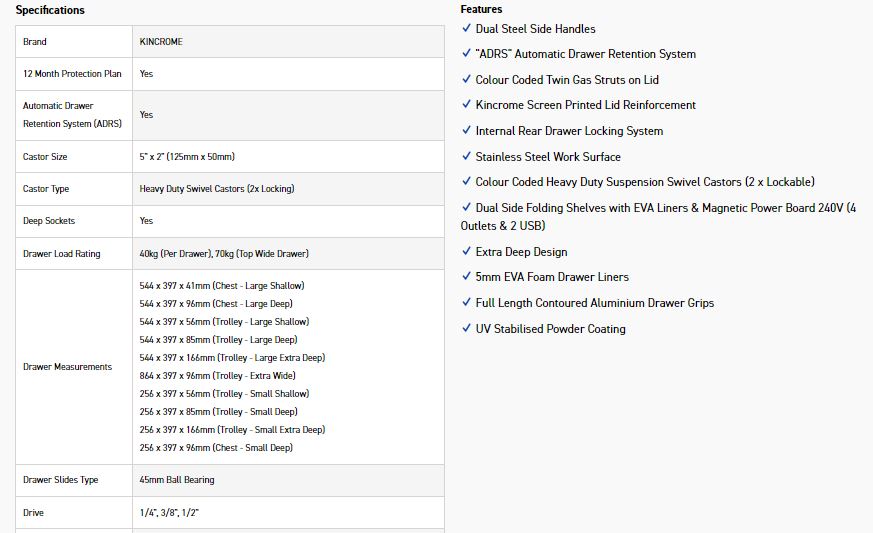Click the checkmark beside Kincrome Screen Printed Lid Reinforcement
The width and height of the screenshot is (873, 533).
(466, 104)
